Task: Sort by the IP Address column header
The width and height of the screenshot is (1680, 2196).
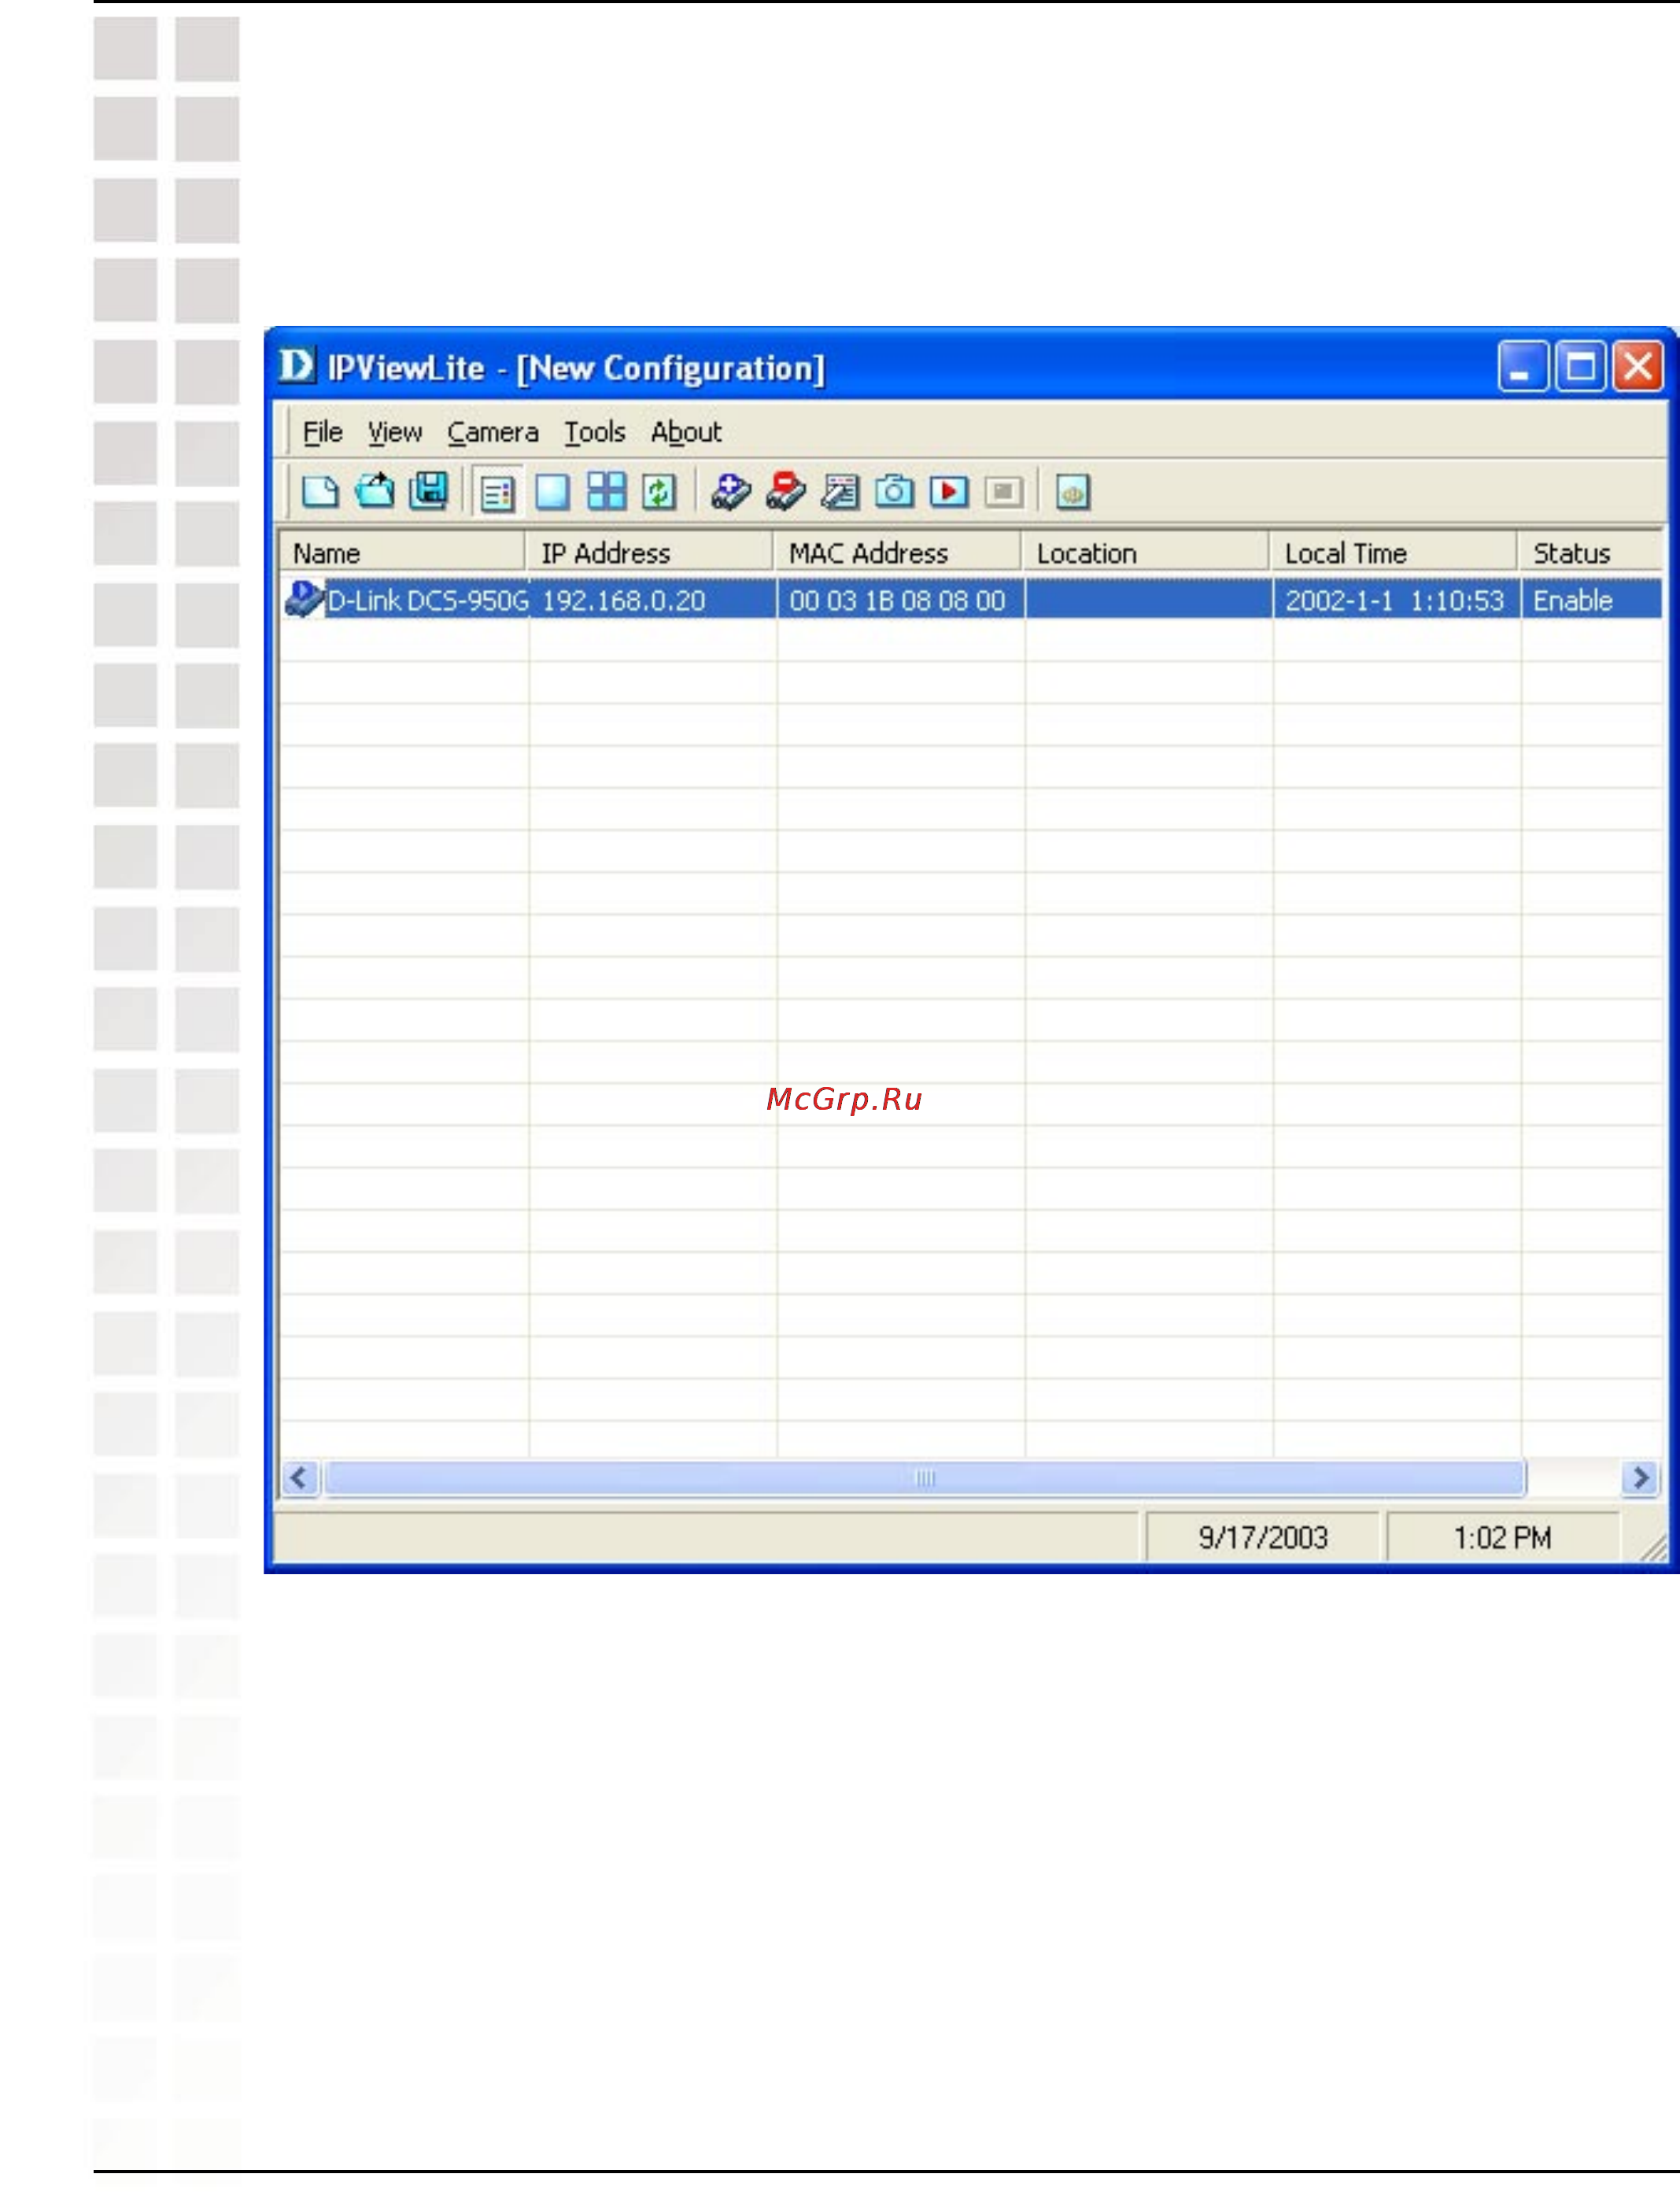Action: click(x=650, y=553)
